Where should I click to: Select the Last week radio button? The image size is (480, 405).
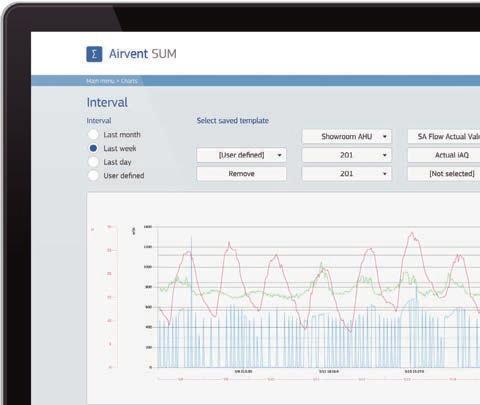point(93,148)
